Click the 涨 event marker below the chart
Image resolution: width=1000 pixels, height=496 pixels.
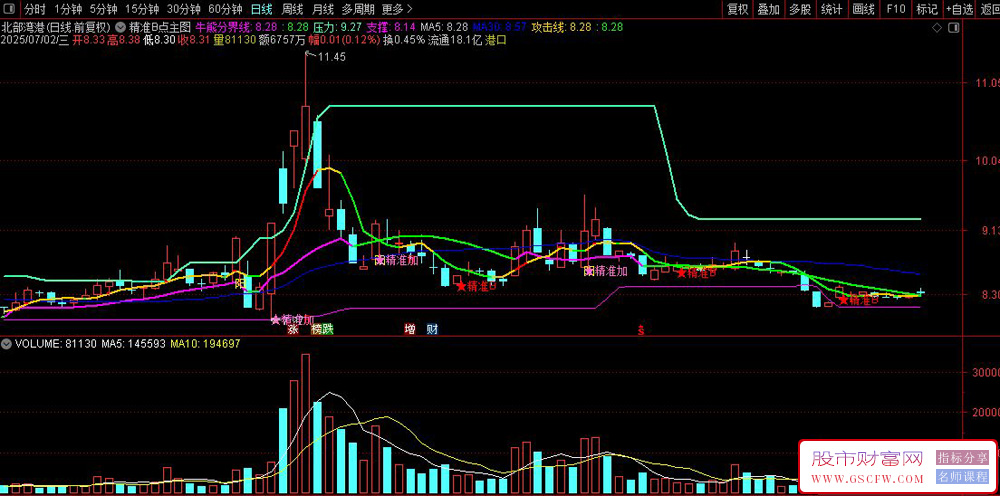pyautogui.click(x=293, y=330)
